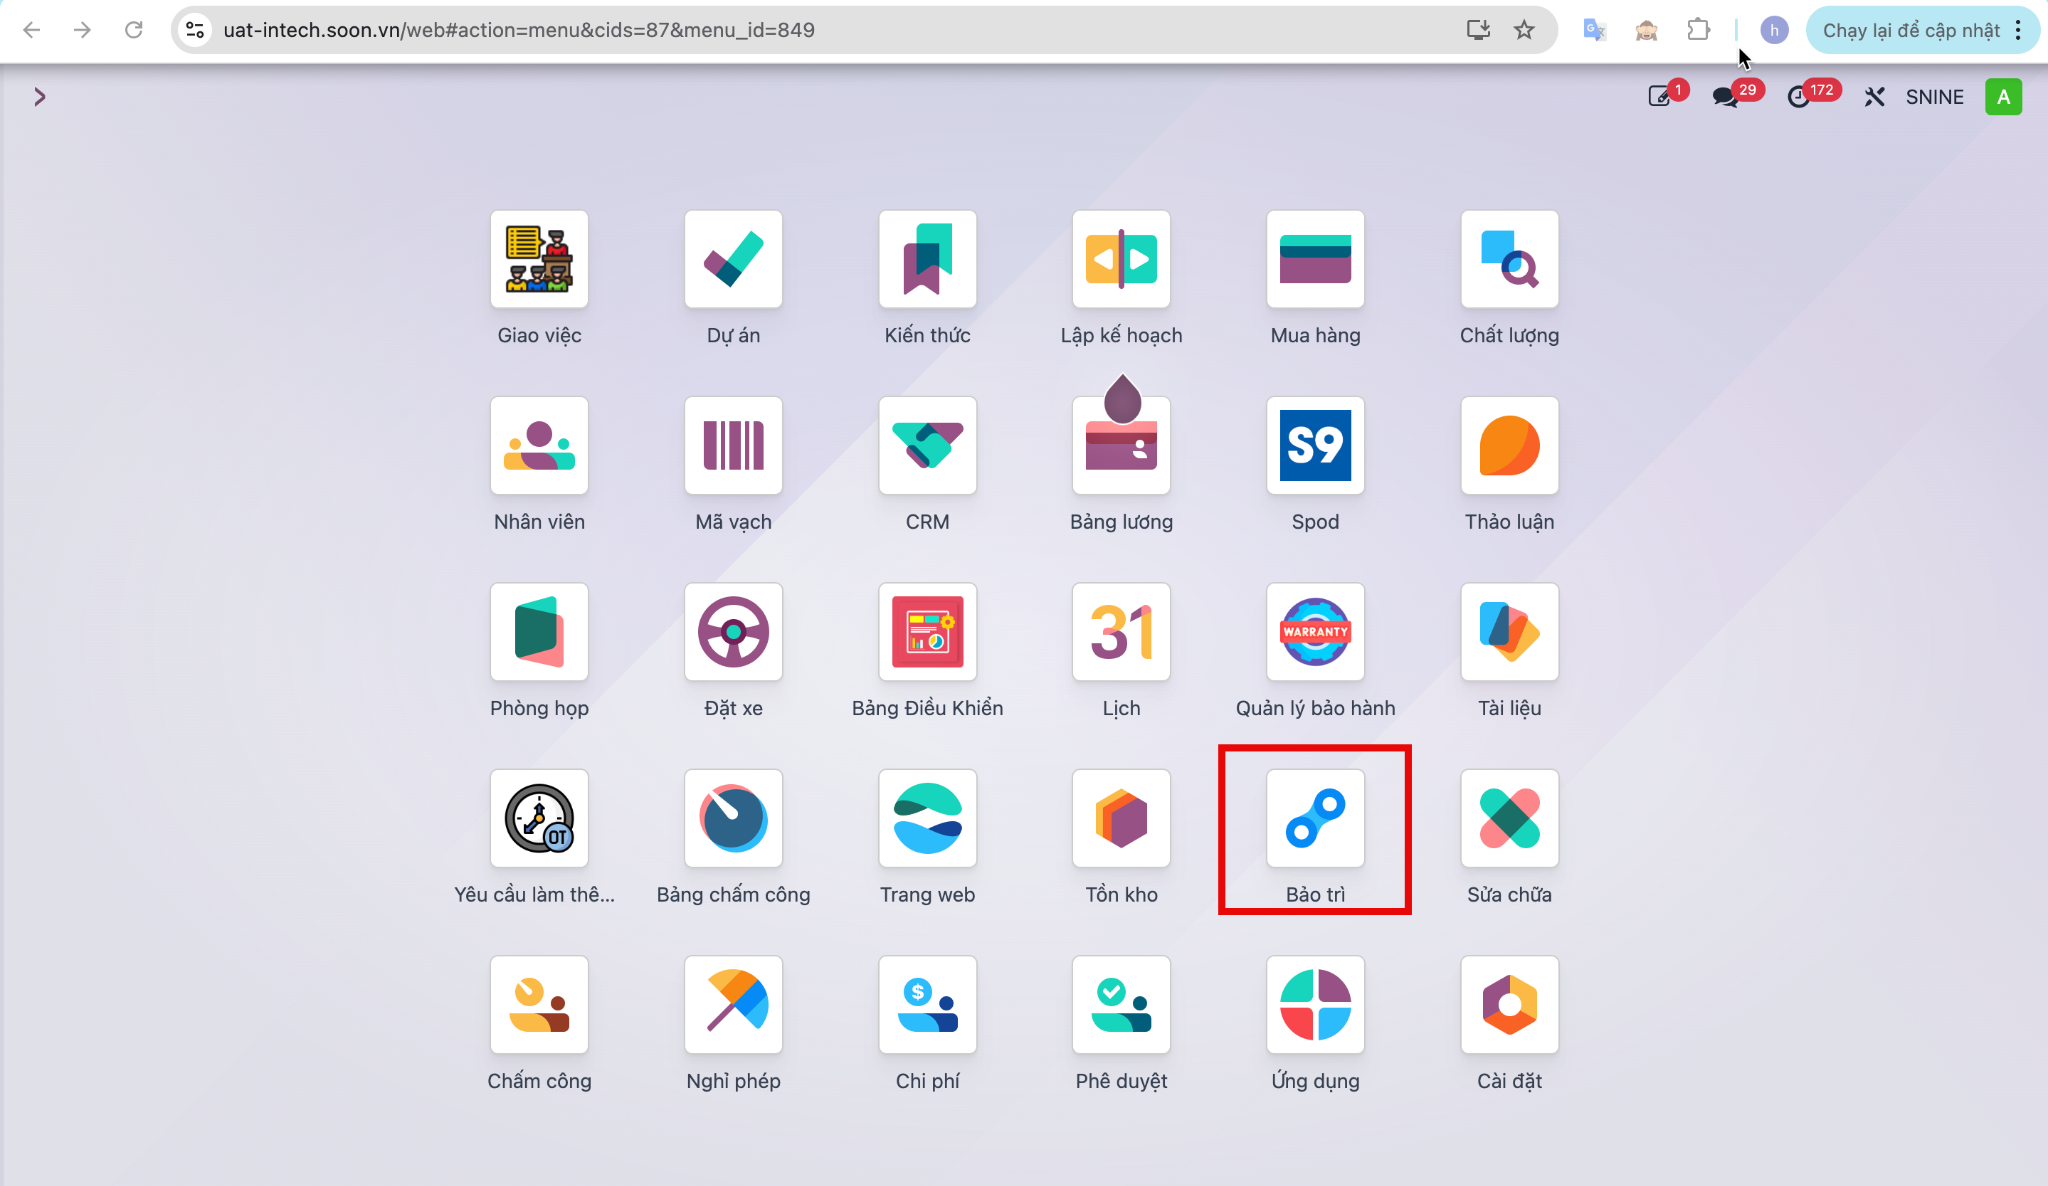Open the Mua hàng app
The width and height of the screenshot is (2048, 1186).
1315,259
